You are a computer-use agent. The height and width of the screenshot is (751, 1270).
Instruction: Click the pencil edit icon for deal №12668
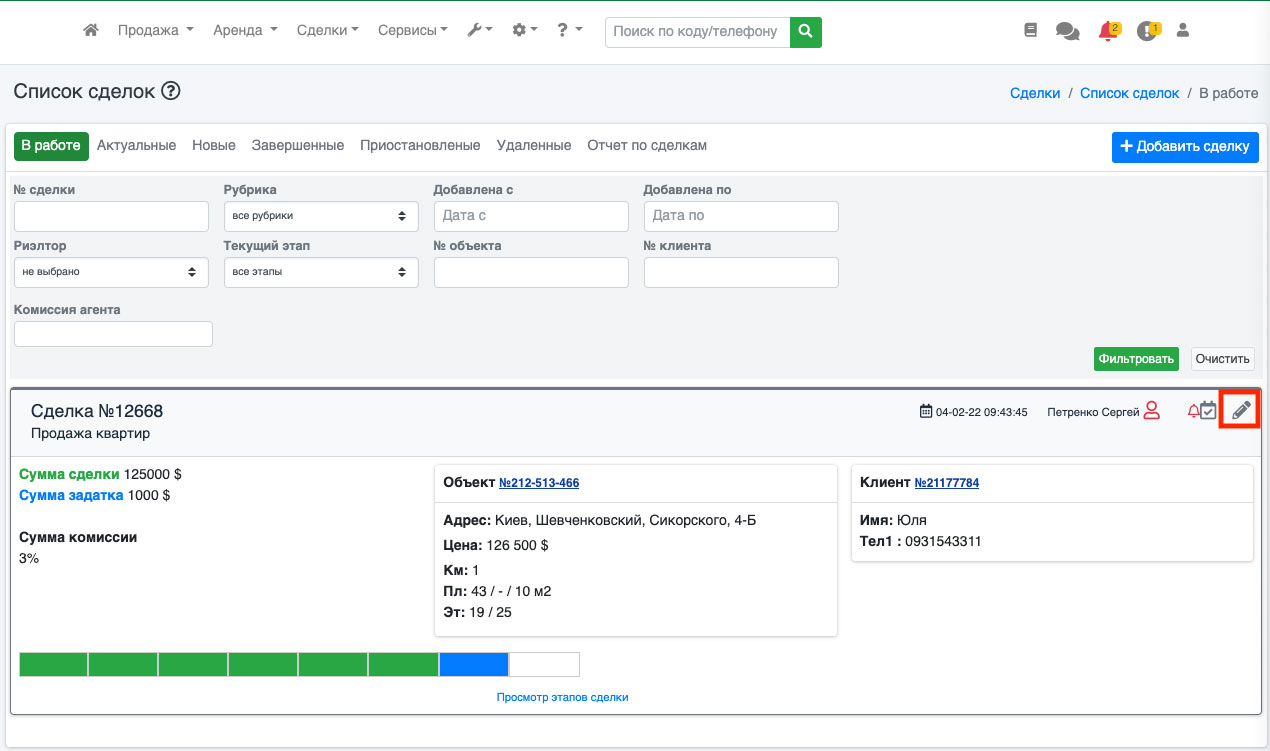pos(1241,410)
